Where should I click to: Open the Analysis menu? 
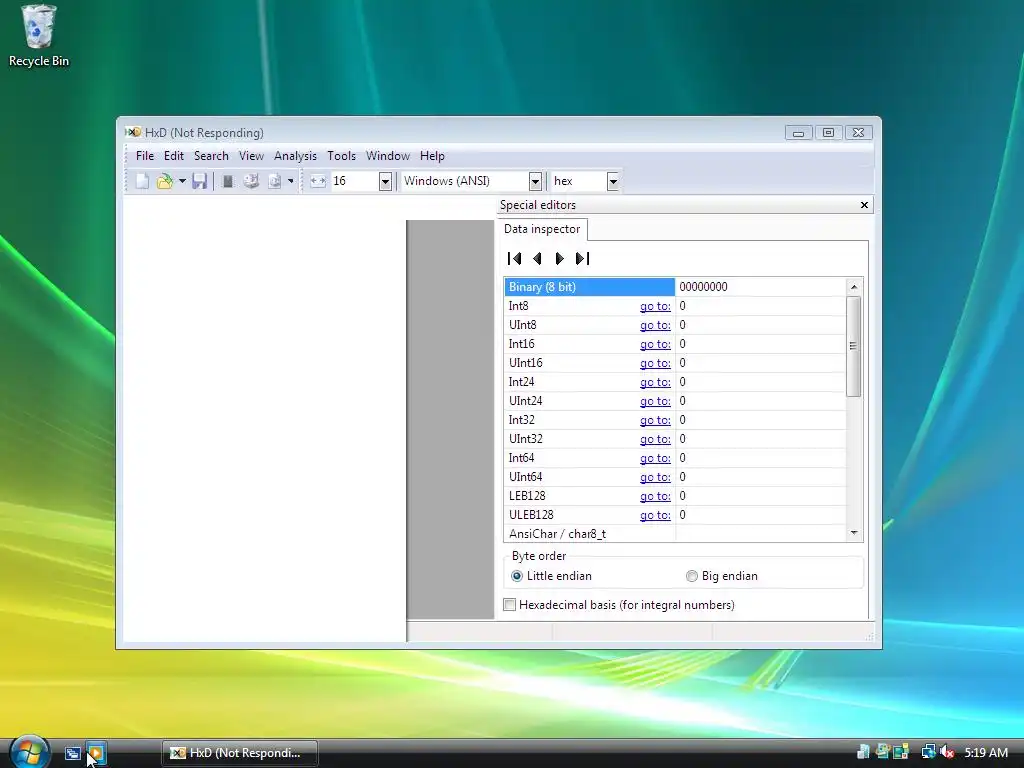[x=295, y=156]
